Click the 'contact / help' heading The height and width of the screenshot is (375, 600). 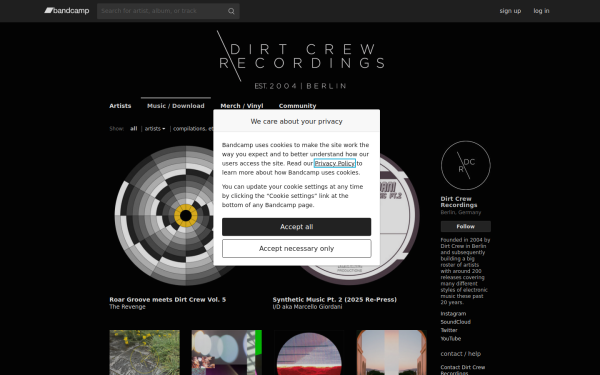pyautogui.click(x=461, y=354)
